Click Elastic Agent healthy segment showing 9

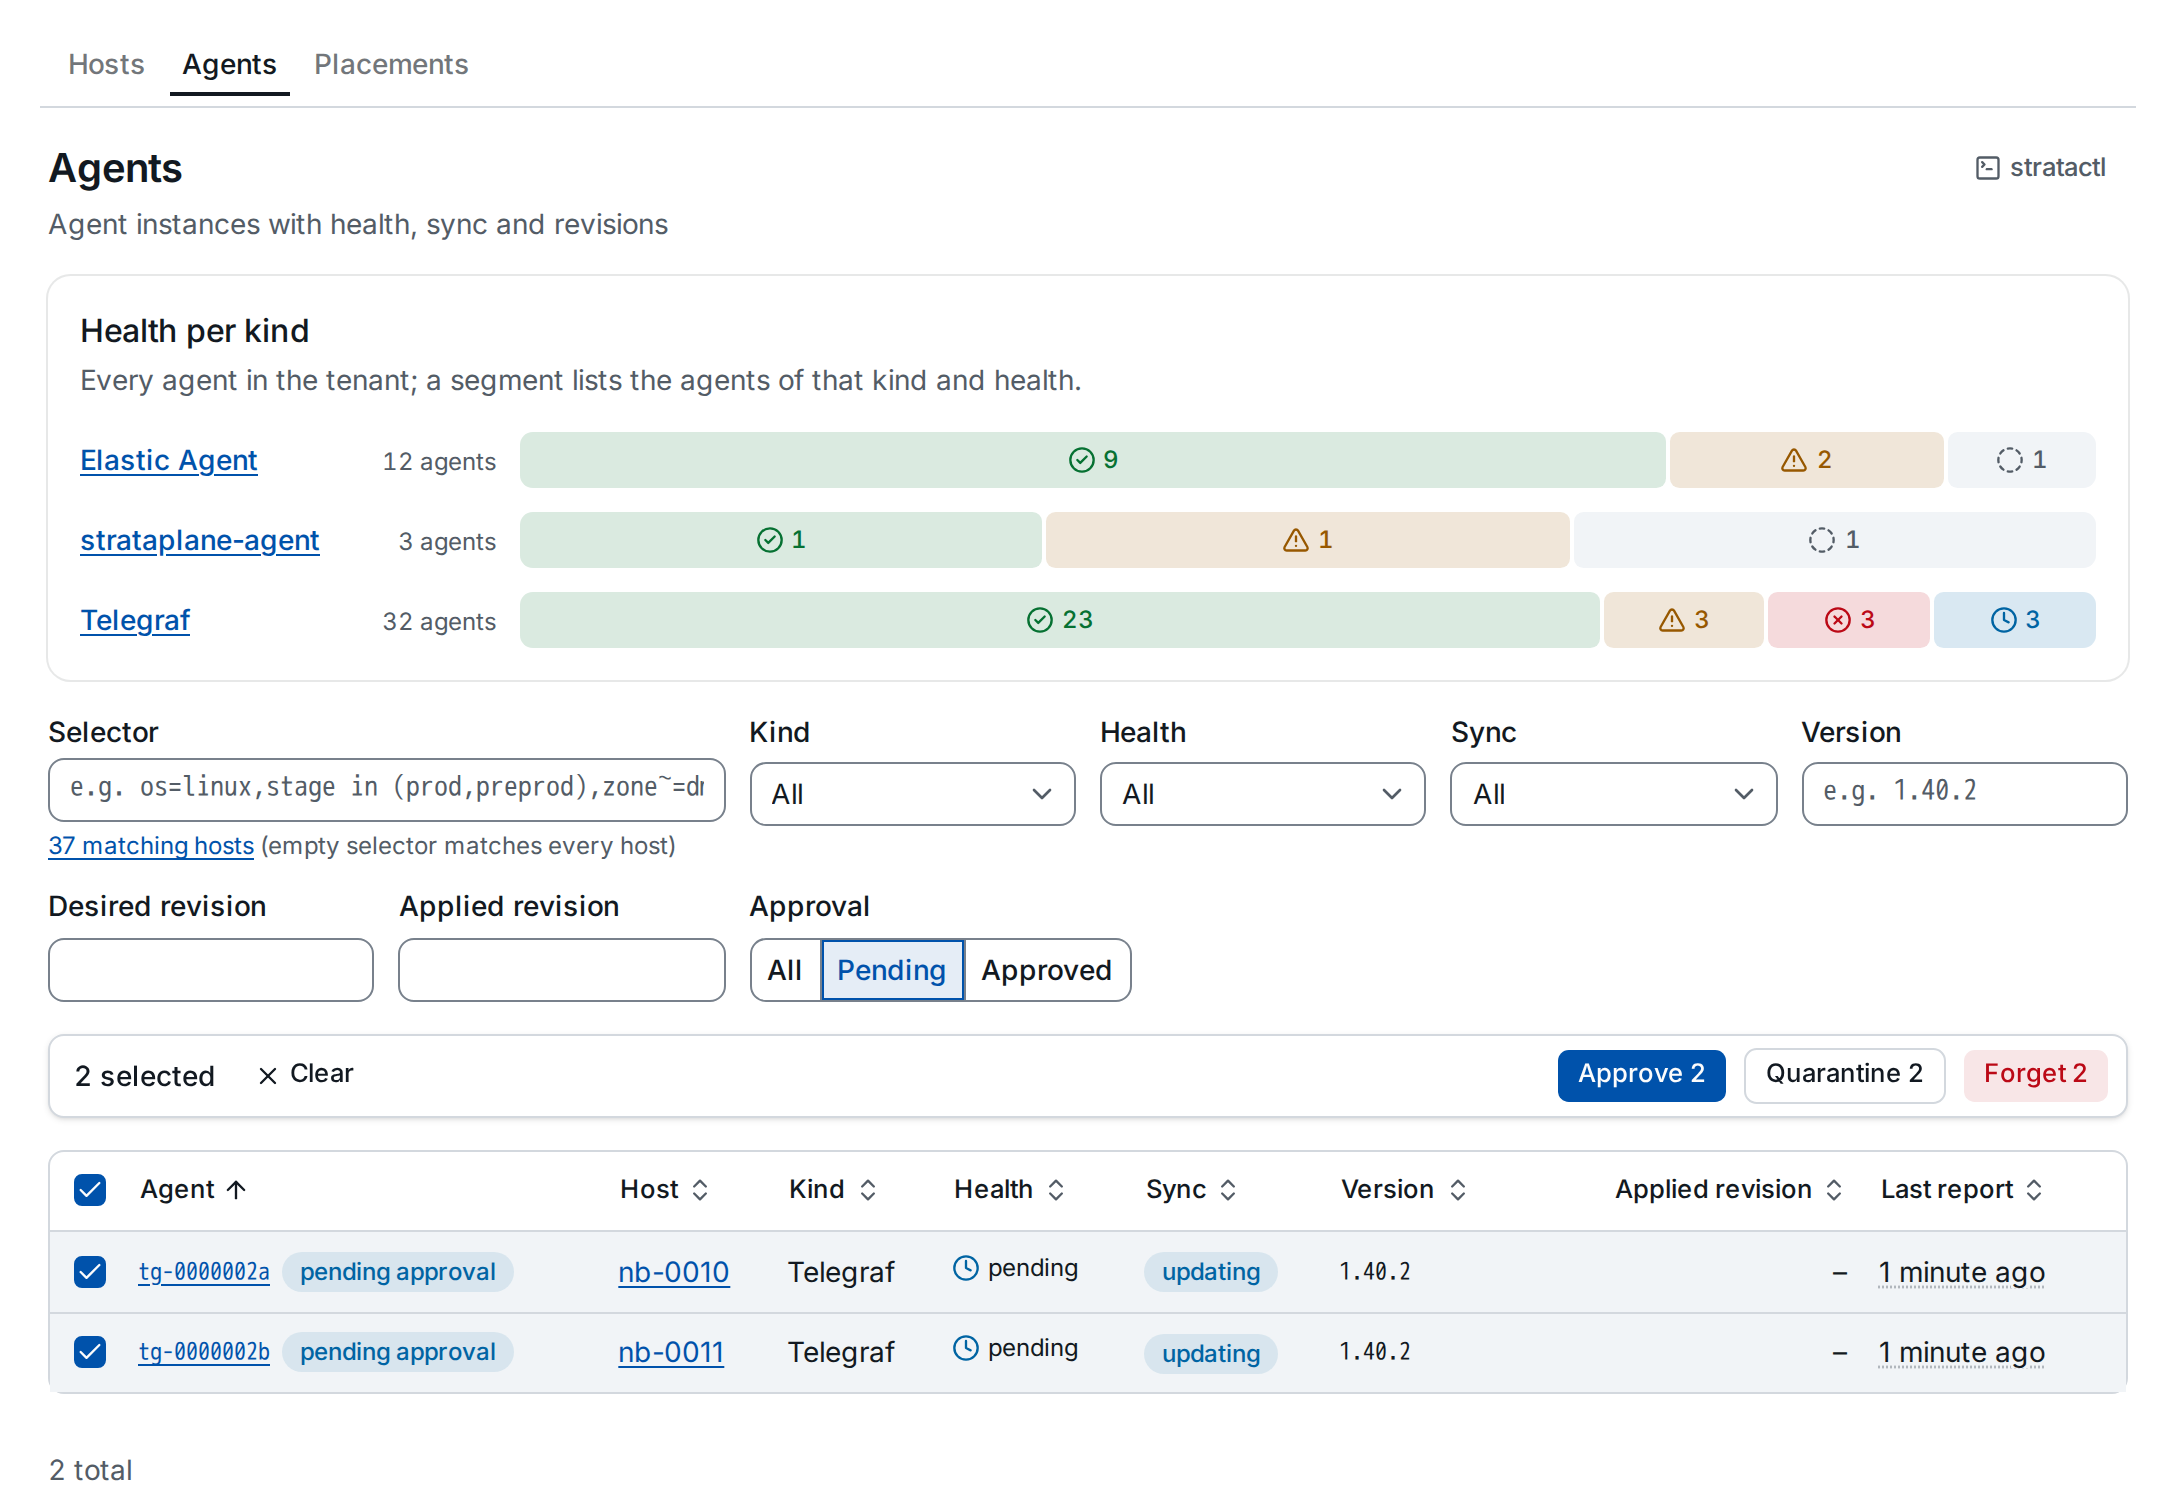tap(1092, 460)
